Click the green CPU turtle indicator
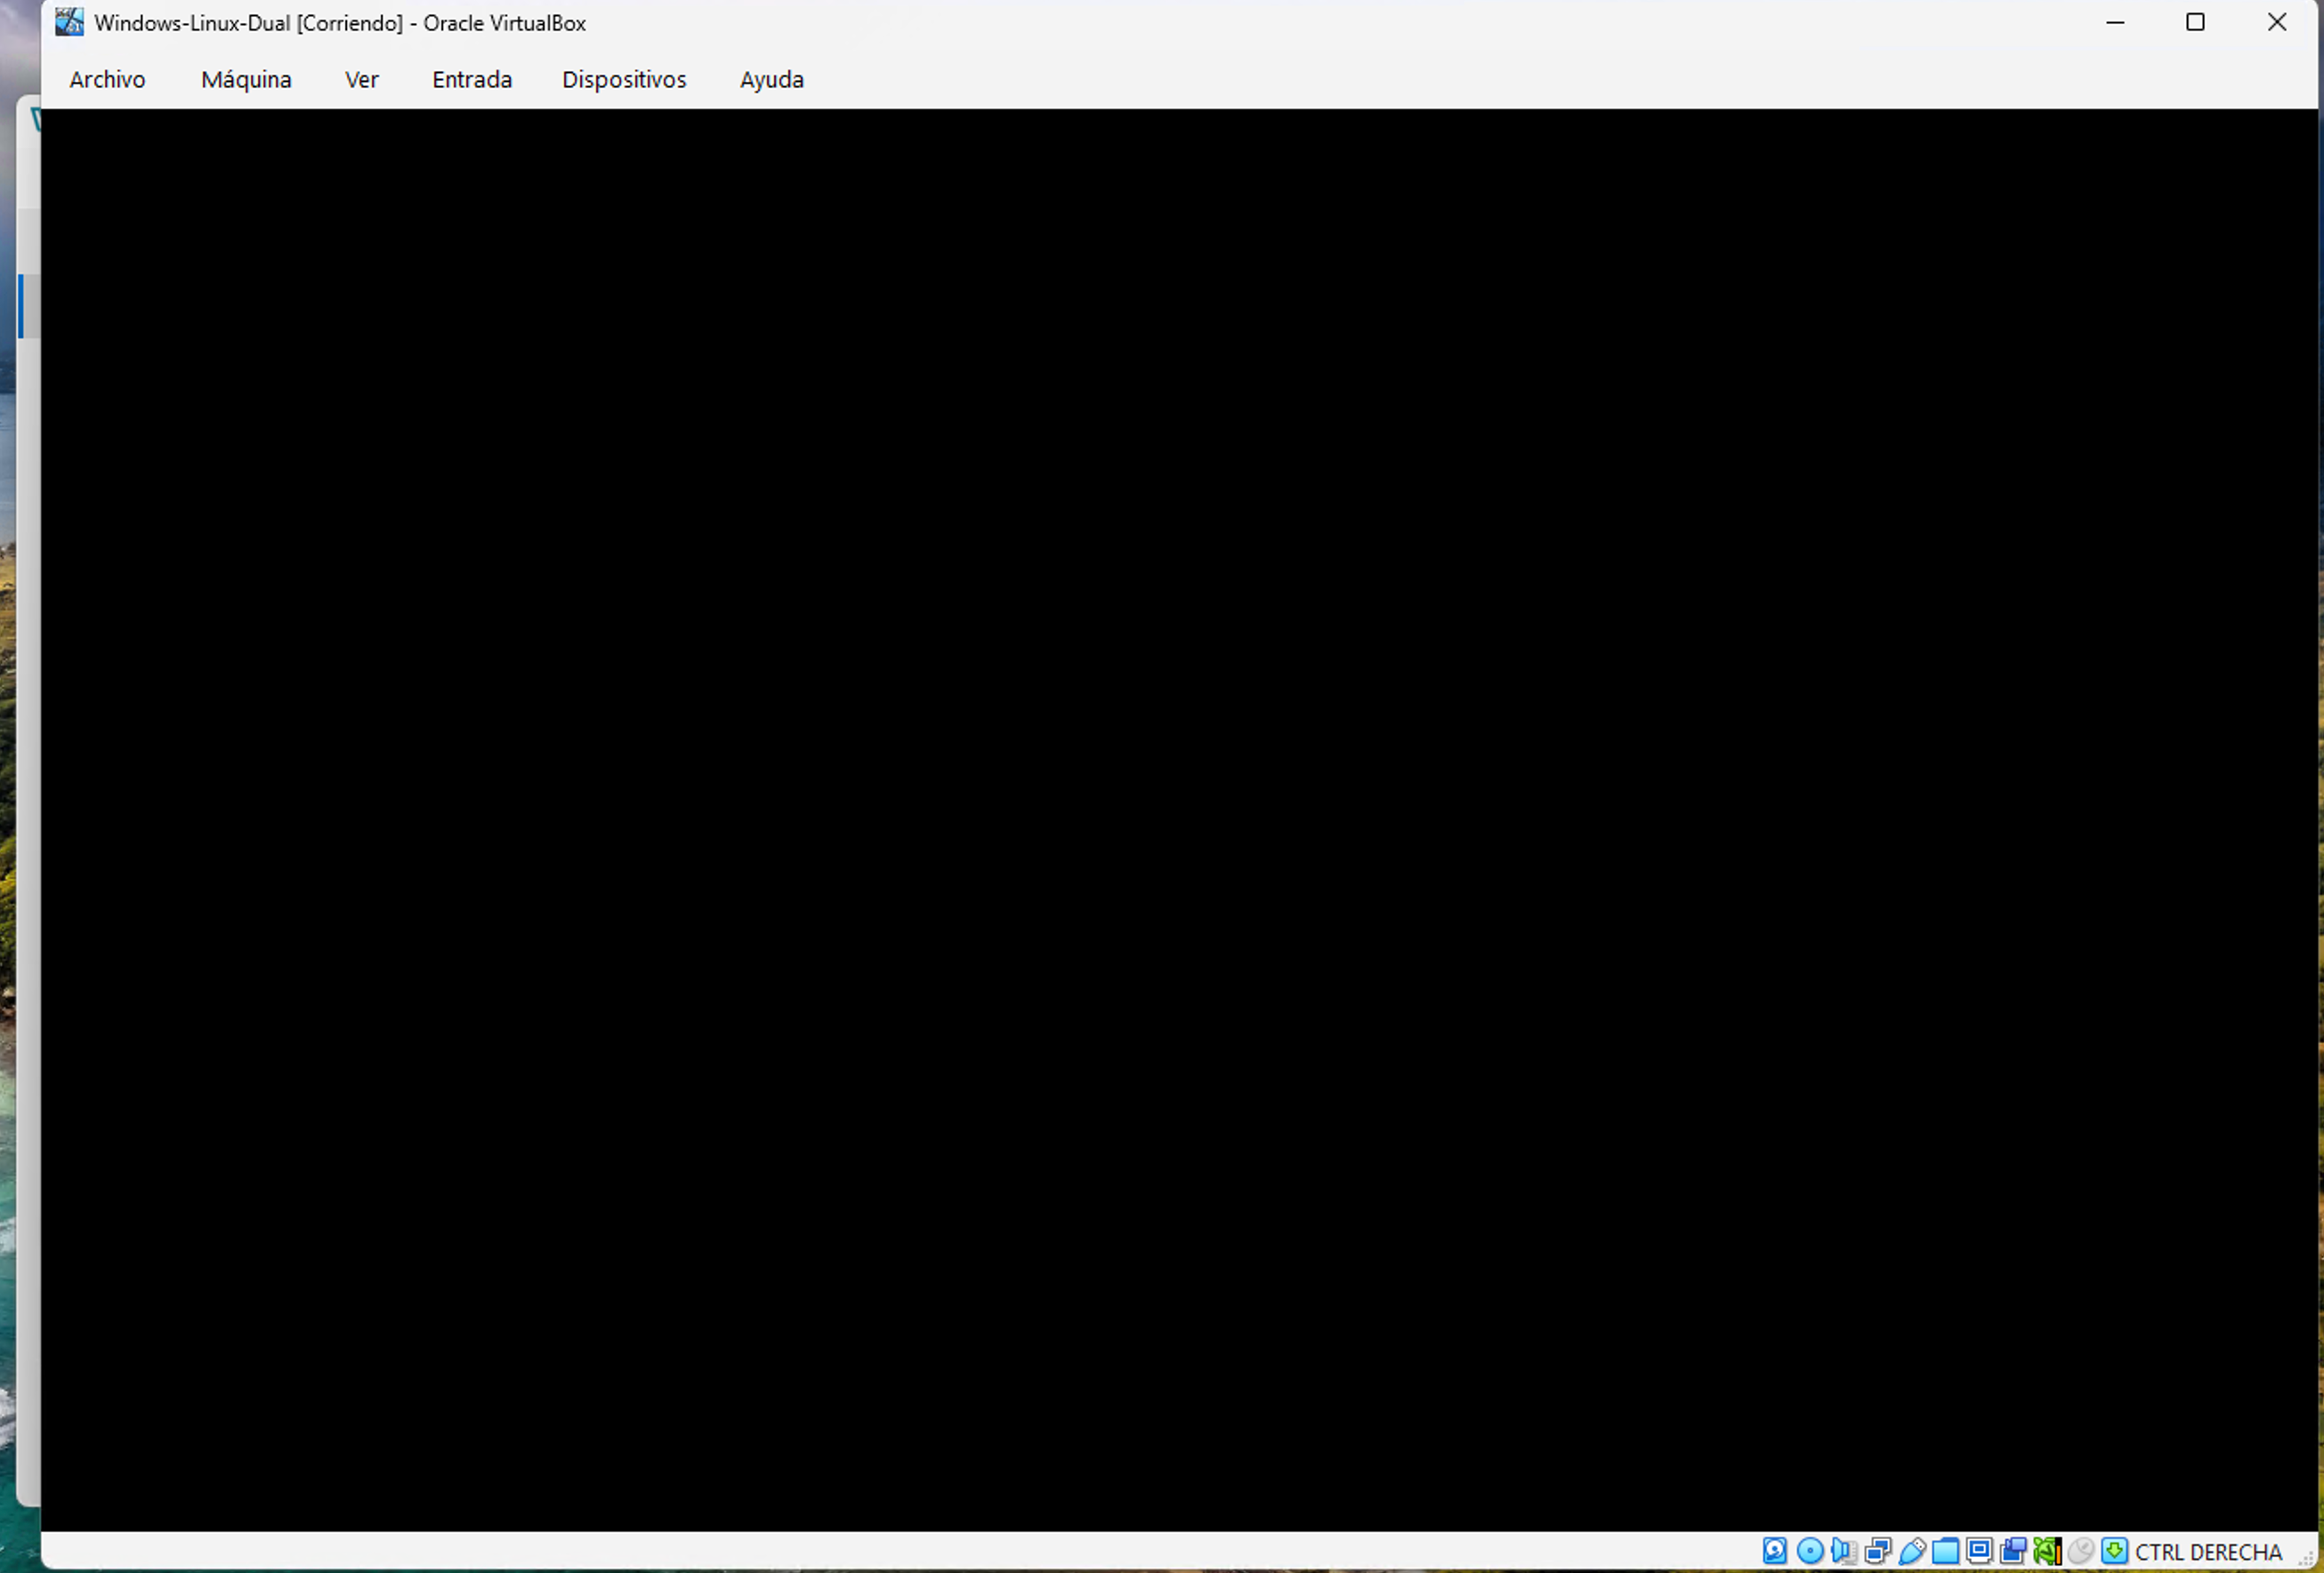 2047,1551
